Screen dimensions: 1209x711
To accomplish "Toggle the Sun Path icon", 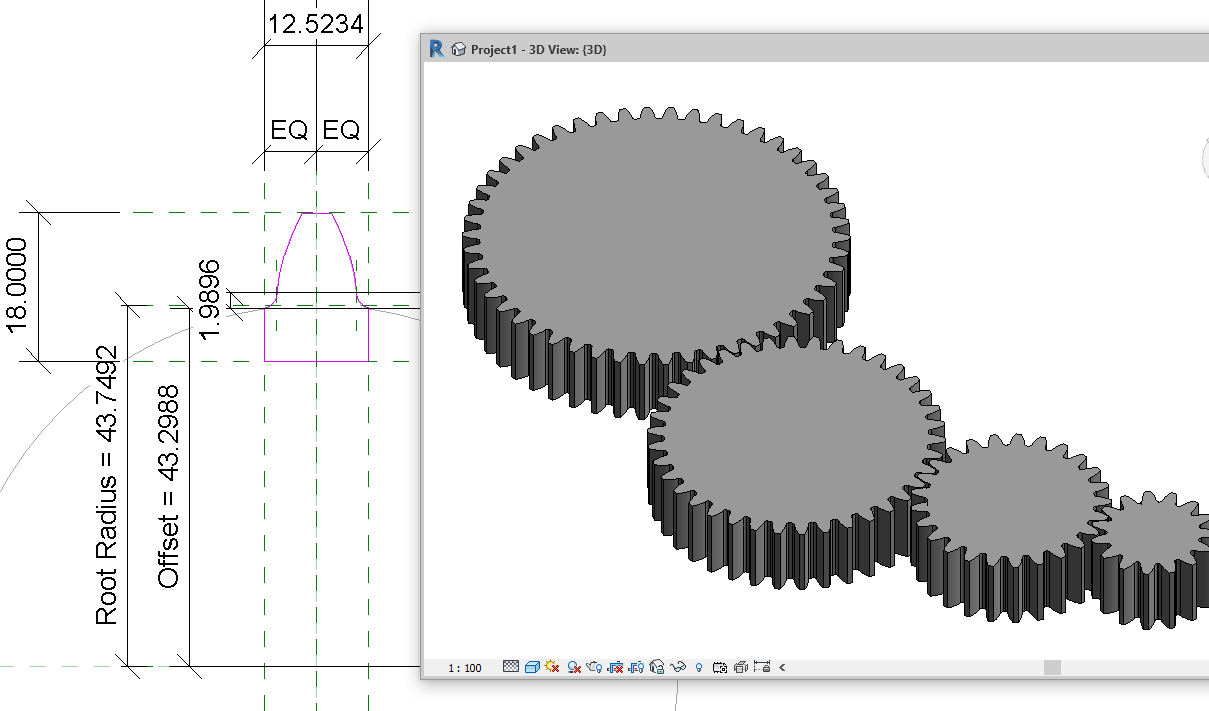I will coord(552,666).
